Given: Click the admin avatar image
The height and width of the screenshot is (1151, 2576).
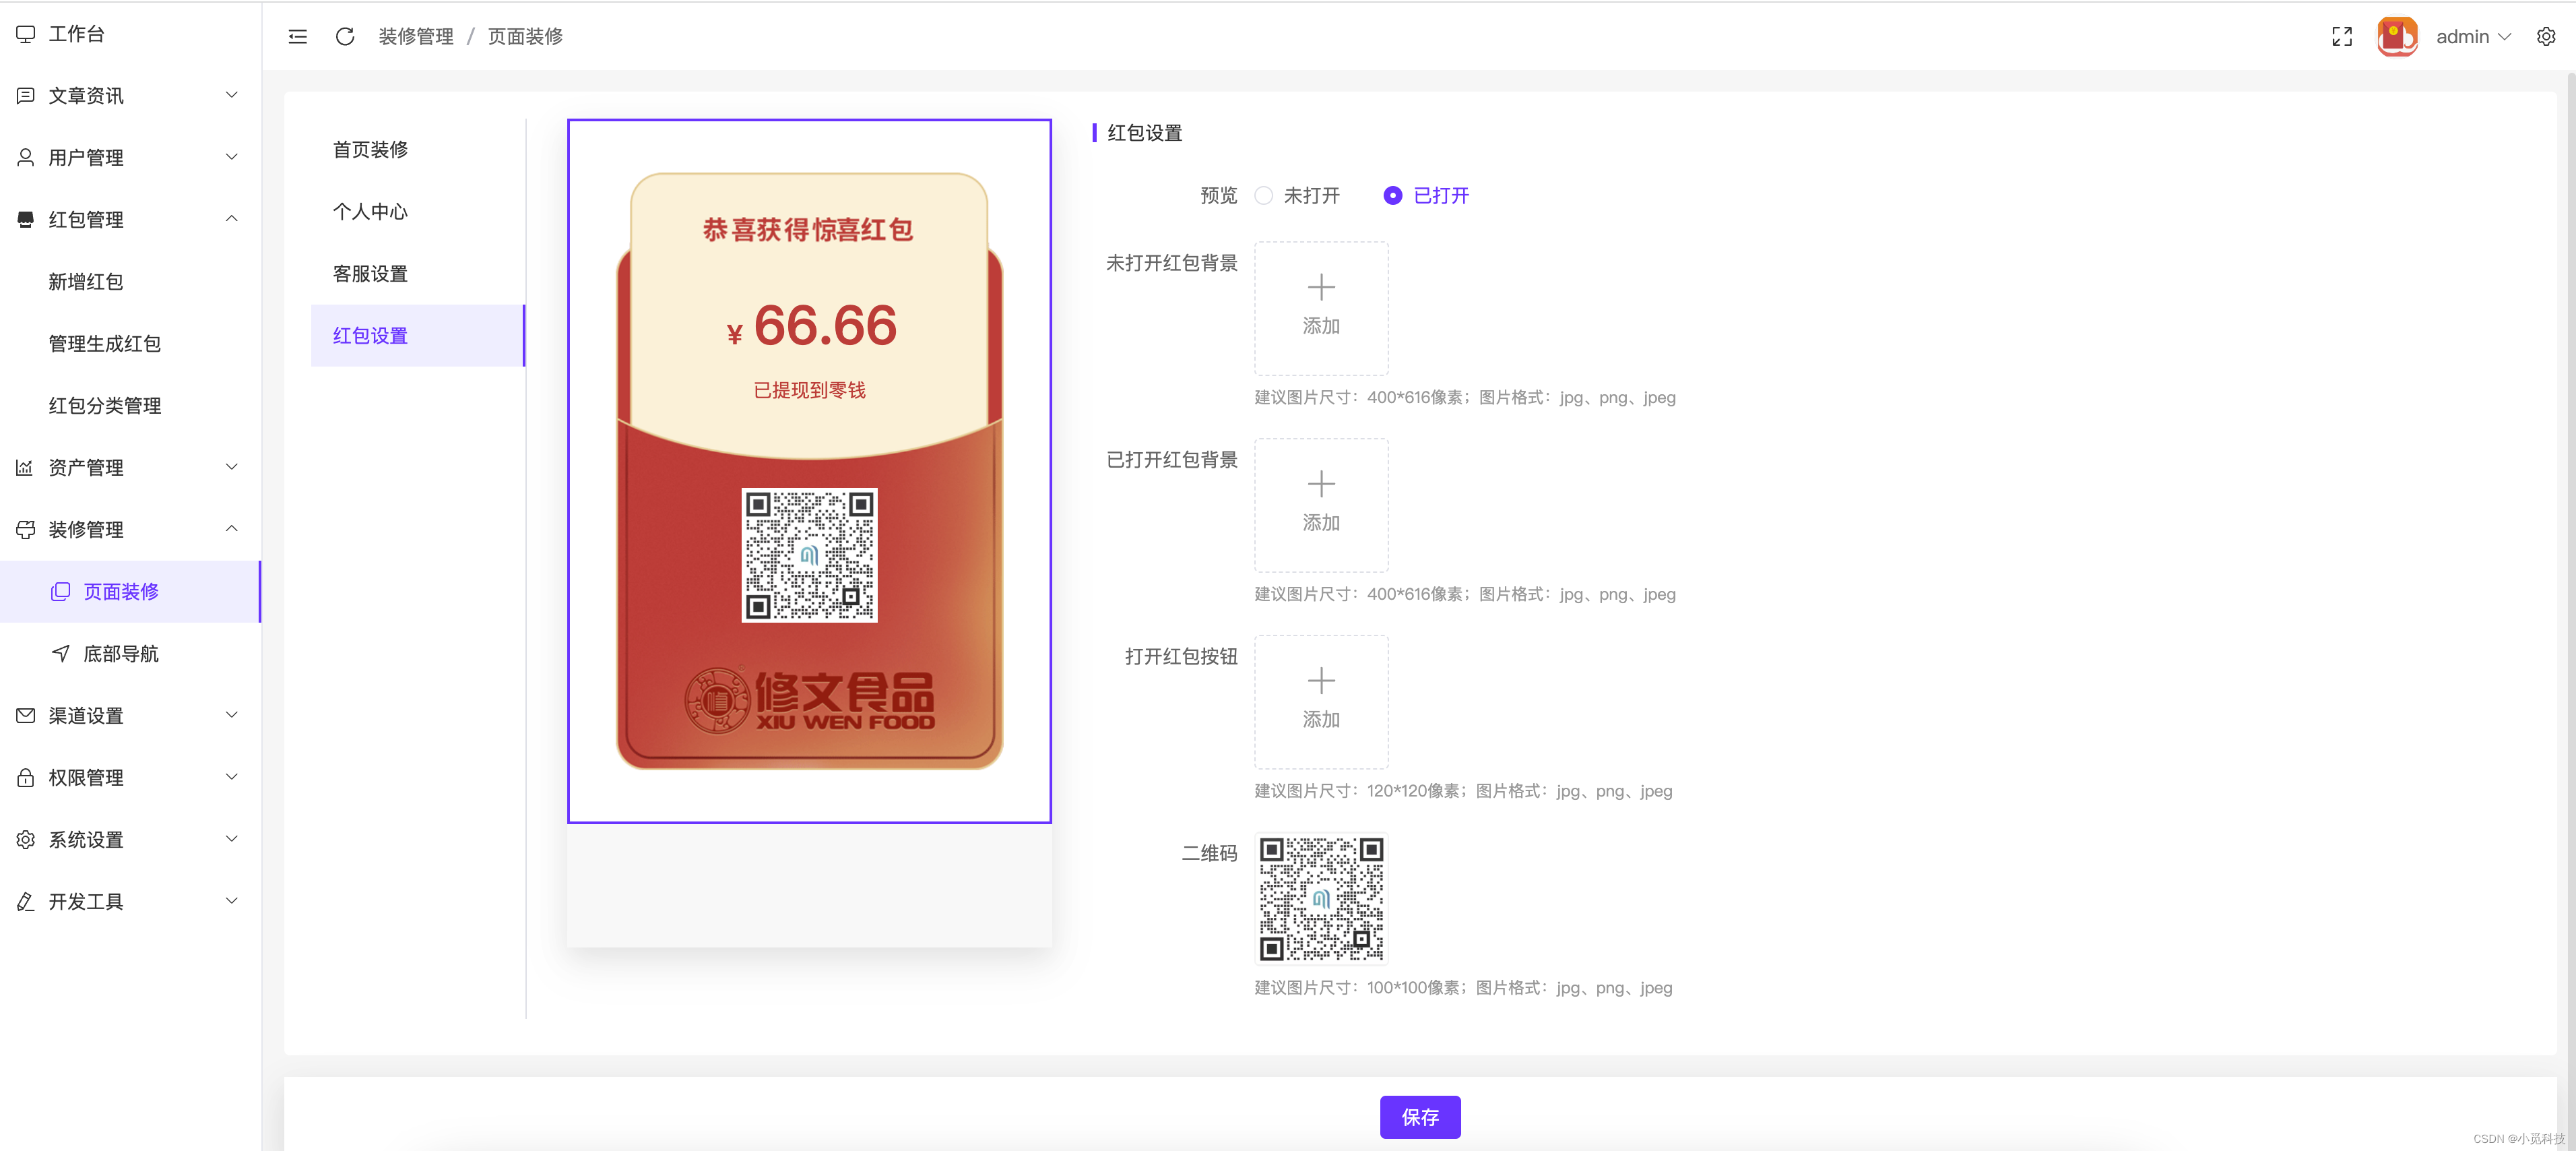Looking at the screenshot, I should click(x=2396, y=37).
